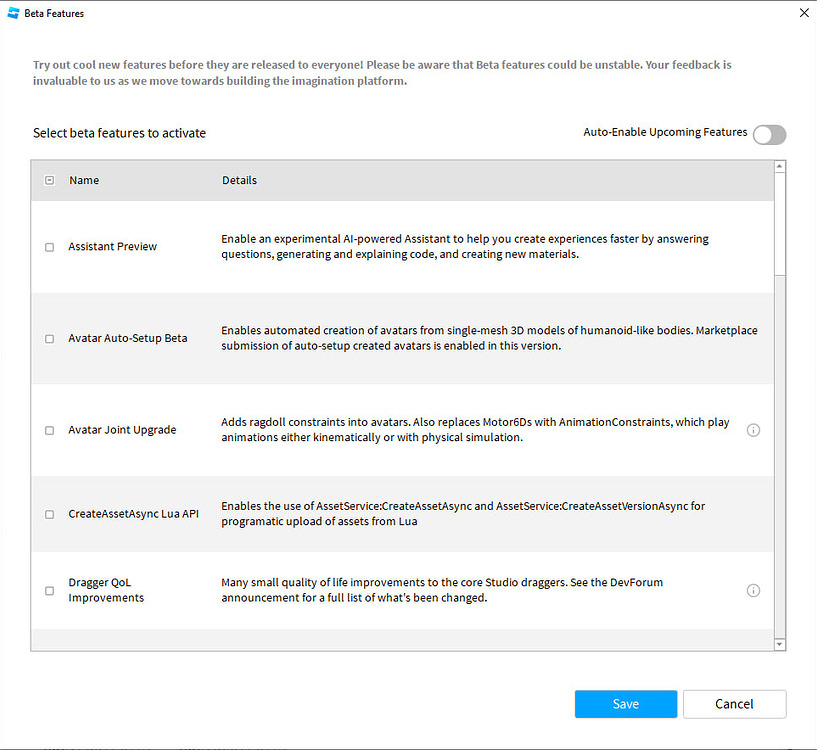Click the vertical scrollbar thumb

pos(779,224)
